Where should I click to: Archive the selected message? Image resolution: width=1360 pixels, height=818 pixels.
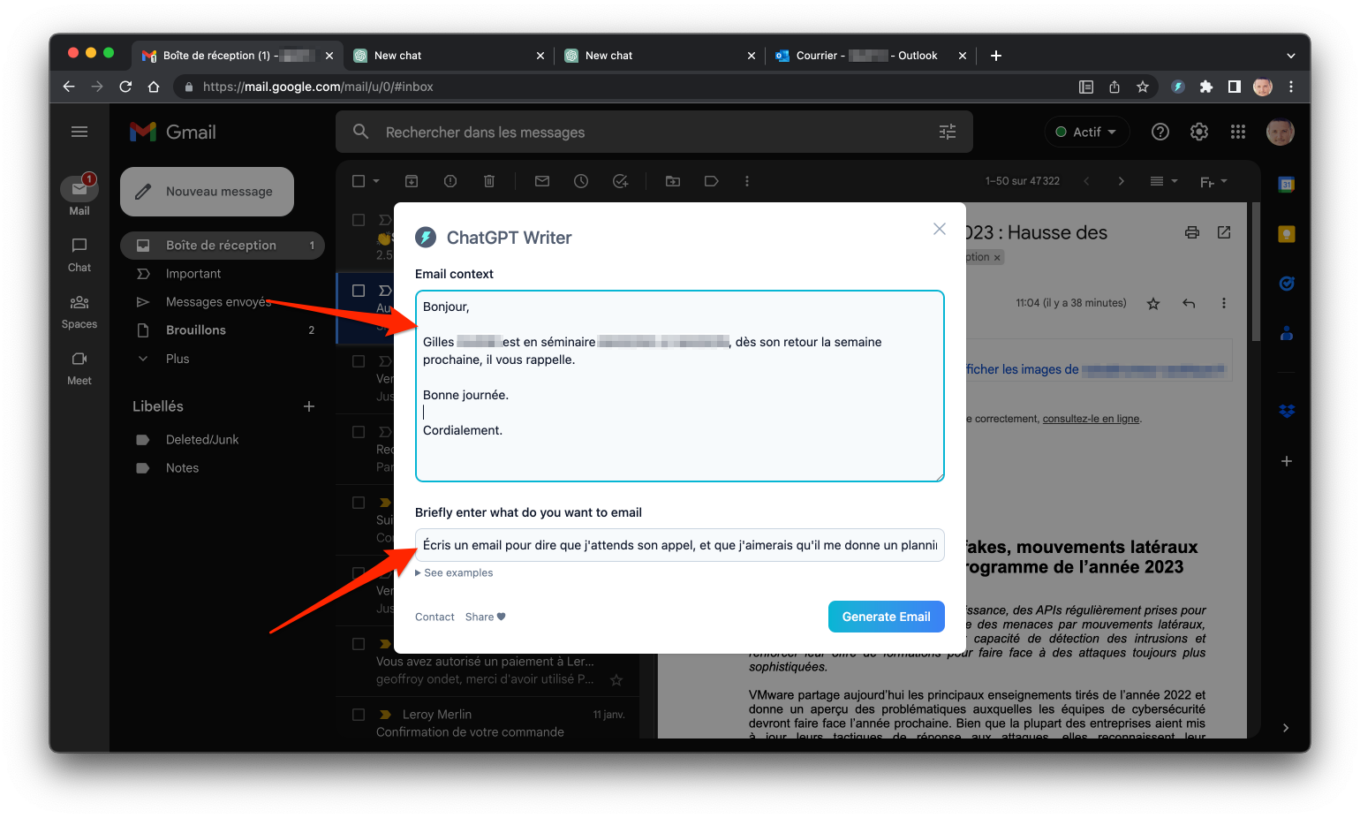tap(411, 181)
